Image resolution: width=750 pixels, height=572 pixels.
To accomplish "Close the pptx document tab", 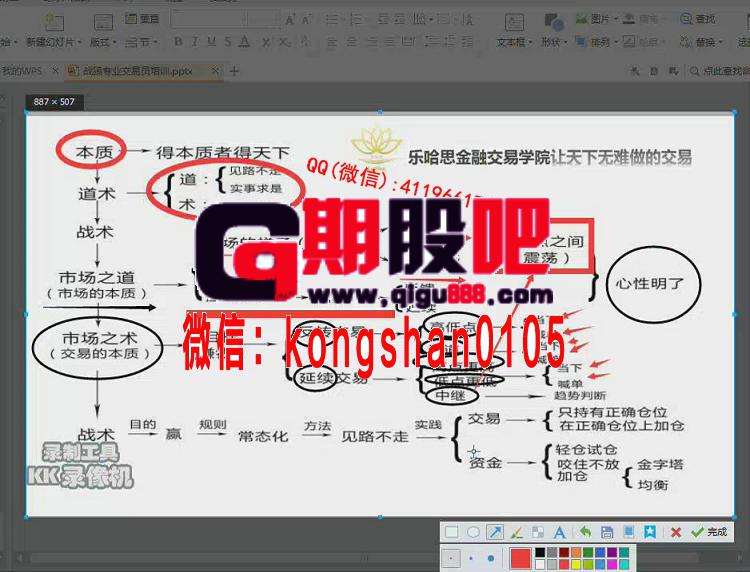I will [x=215, y=71].
